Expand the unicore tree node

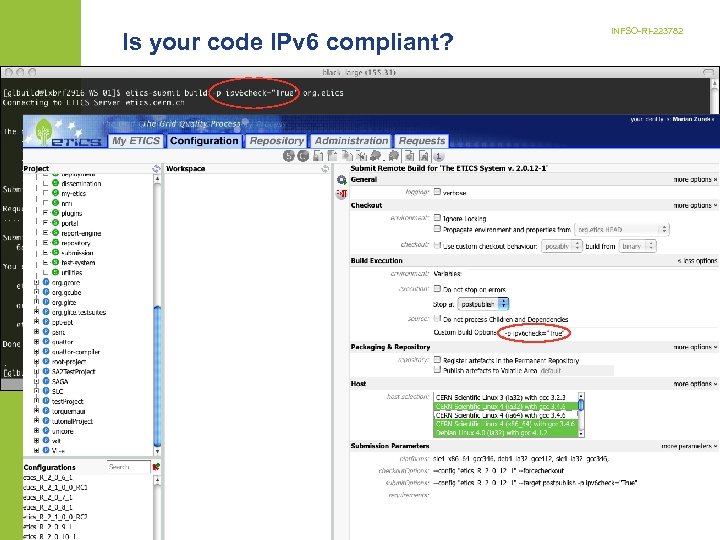pyautogui.click(x=36, y=431)
